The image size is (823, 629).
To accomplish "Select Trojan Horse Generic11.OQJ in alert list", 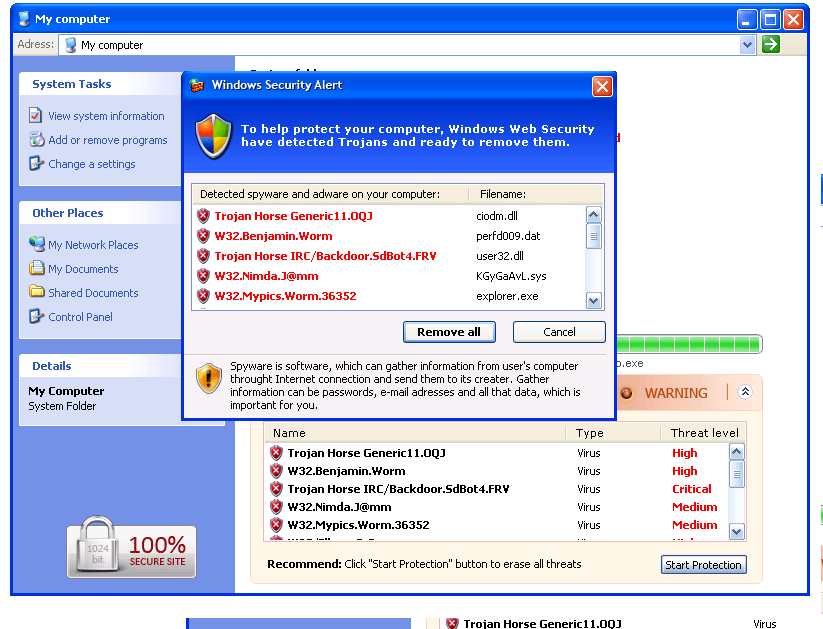I will [293, 216].
